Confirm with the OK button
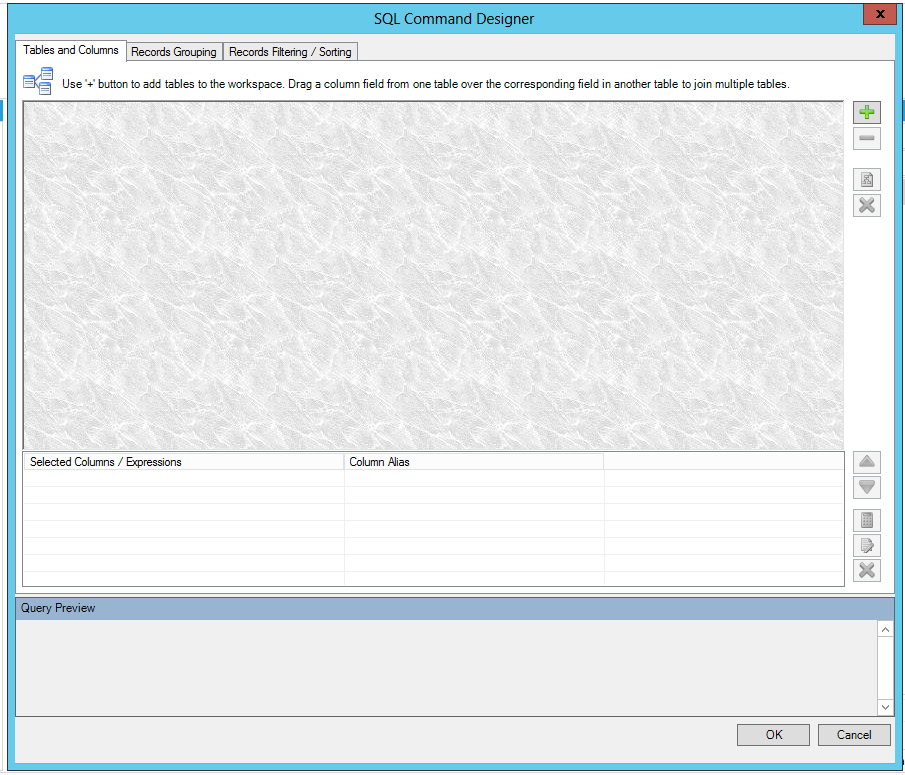Image resolution: width=905 pixels, height=775 pixels. coord(773,735)
